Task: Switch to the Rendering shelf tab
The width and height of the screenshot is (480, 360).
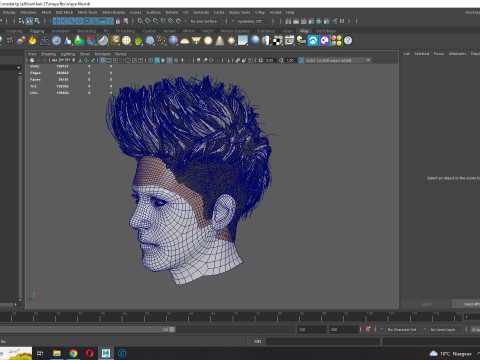Action: [x=87, y=31]
